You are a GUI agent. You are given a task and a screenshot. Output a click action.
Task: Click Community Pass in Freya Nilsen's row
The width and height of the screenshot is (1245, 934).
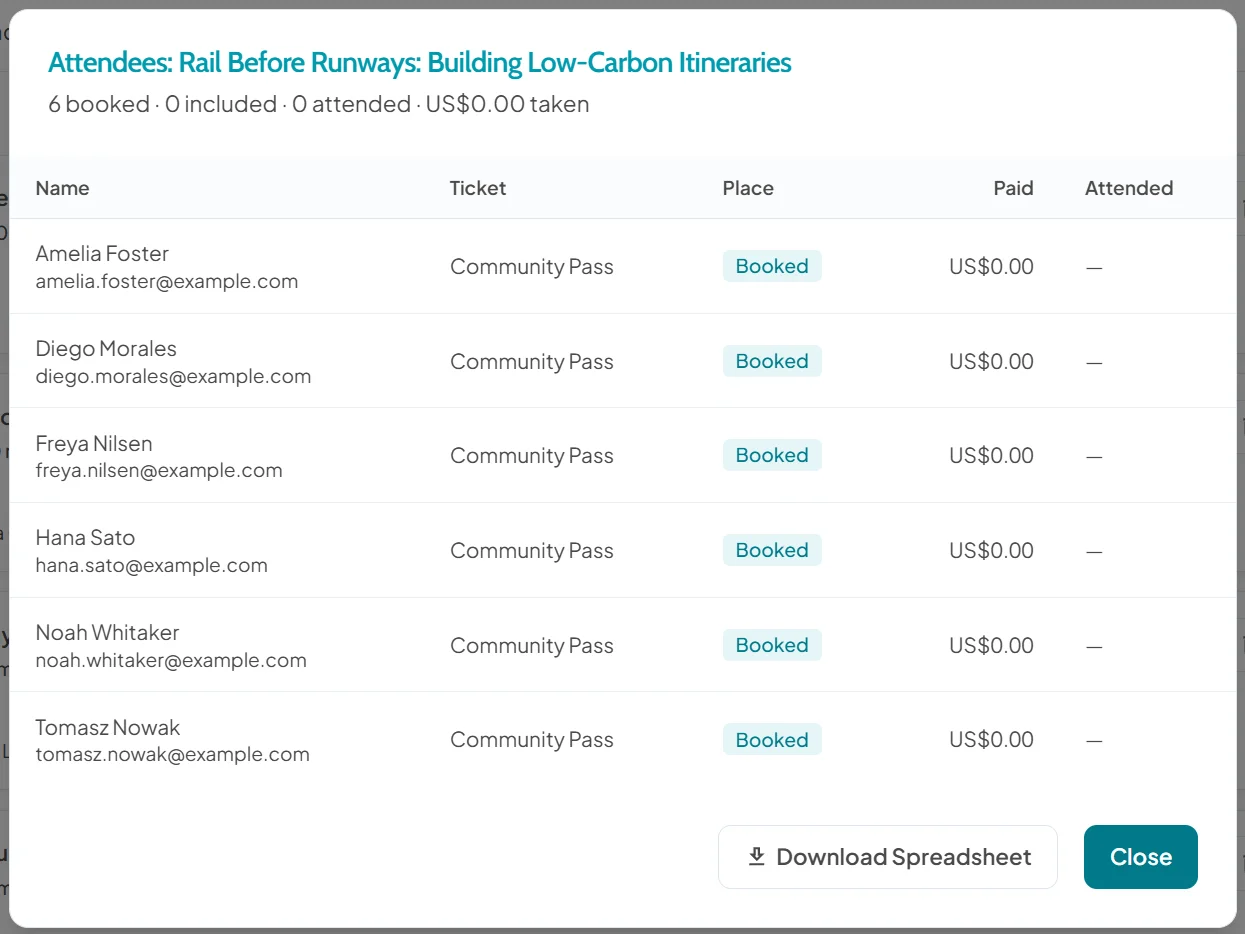click(532, 456)
